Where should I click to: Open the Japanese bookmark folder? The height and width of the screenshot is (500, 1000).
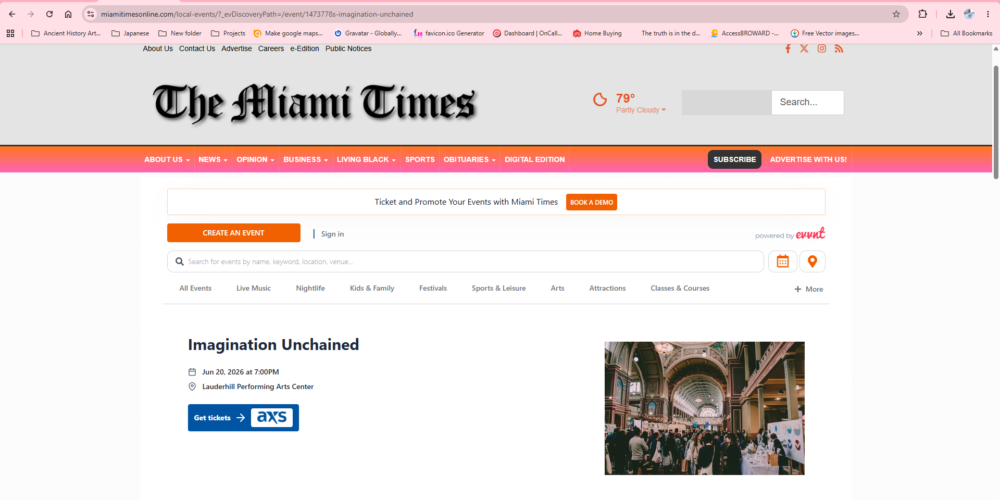[x=130, y=33]
